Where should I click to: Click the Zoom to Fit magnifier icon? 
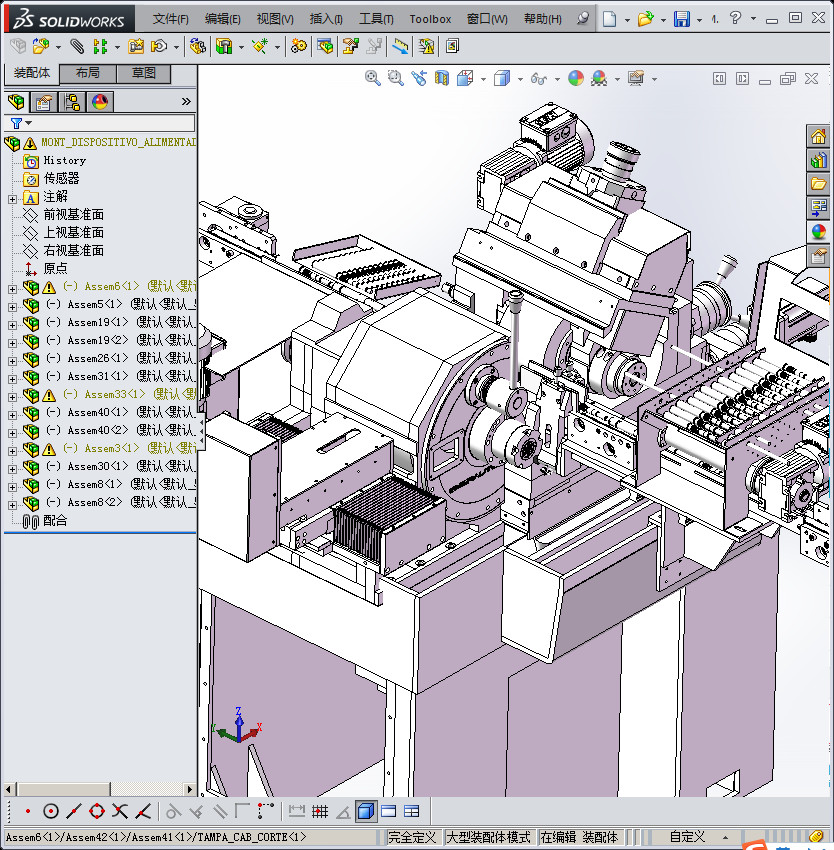coord(373,78)
